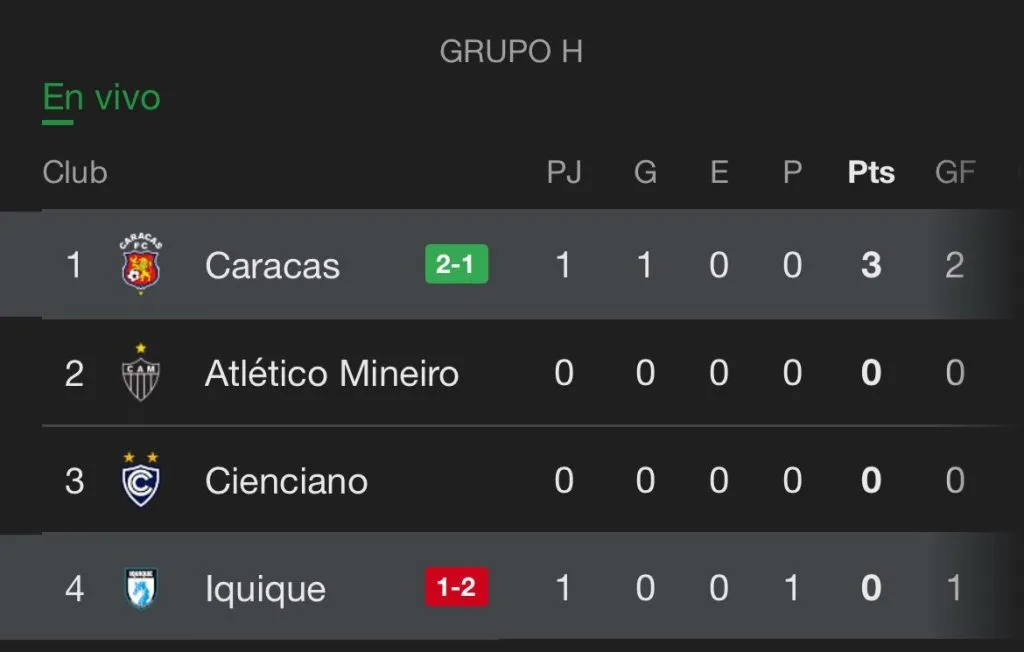Click the PJ column header
The width and height of the screenshot is (1024, 652).
pyautogui.click(x=564, y=173)
